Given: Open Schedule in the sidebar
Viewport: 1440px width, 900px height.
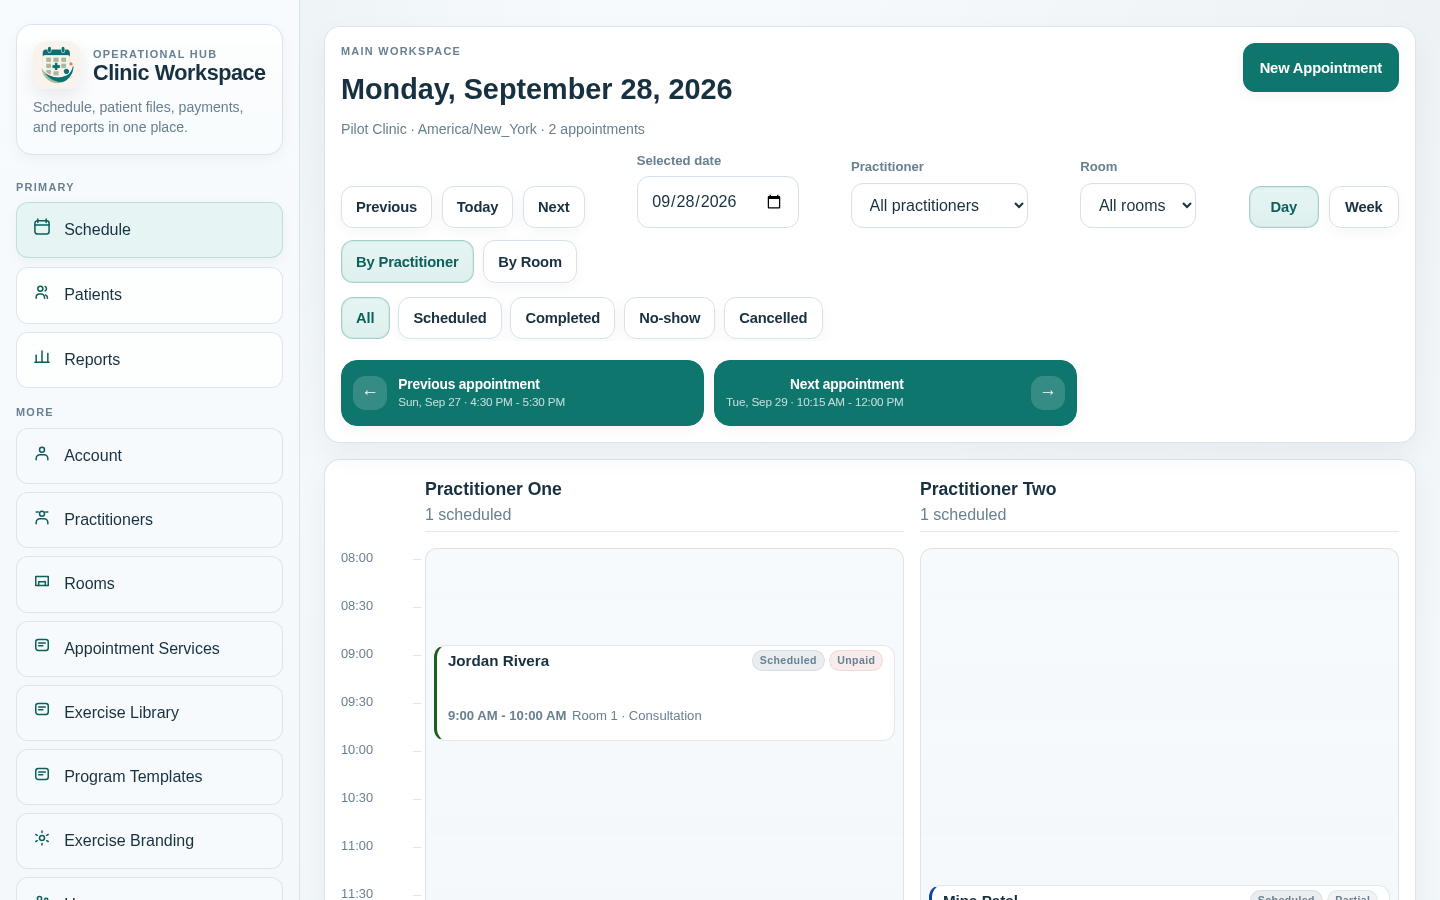Looking at the screenshot, I should point(149,230).
